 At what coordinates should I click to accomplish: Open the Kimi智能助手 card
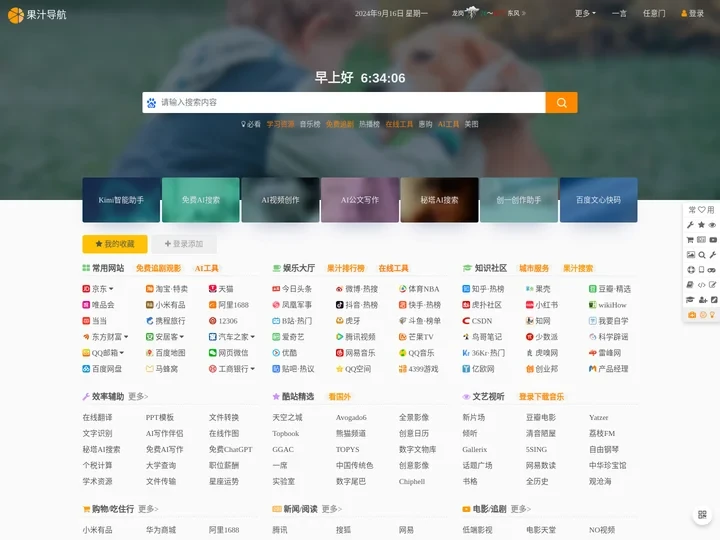[121, 200]
